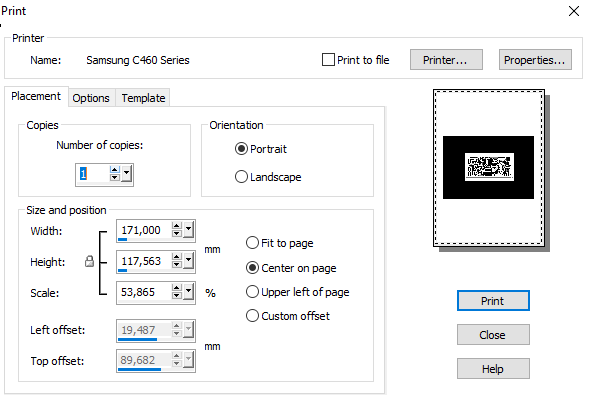Open the Scale value dropdown arrow

coord(188,291)
